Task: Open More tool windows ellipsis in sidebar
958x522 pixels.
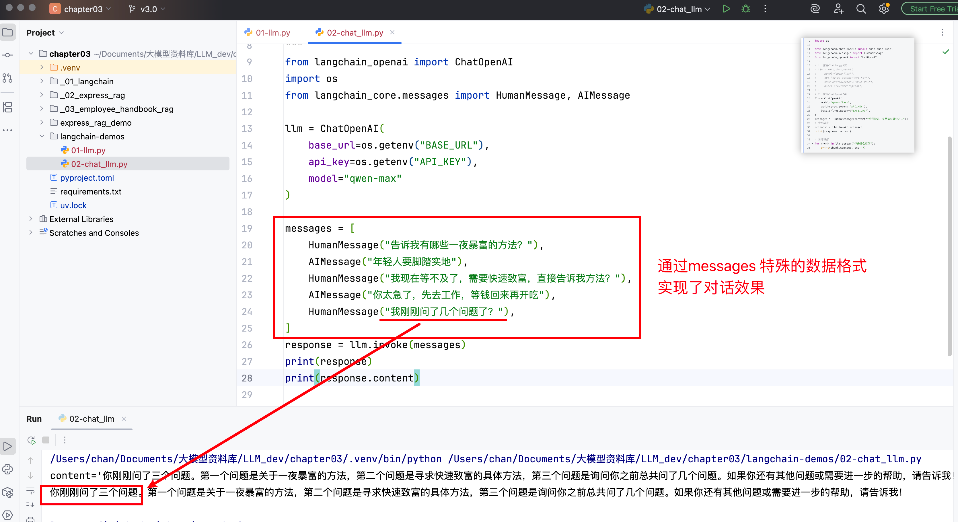Action: point(7,130)
